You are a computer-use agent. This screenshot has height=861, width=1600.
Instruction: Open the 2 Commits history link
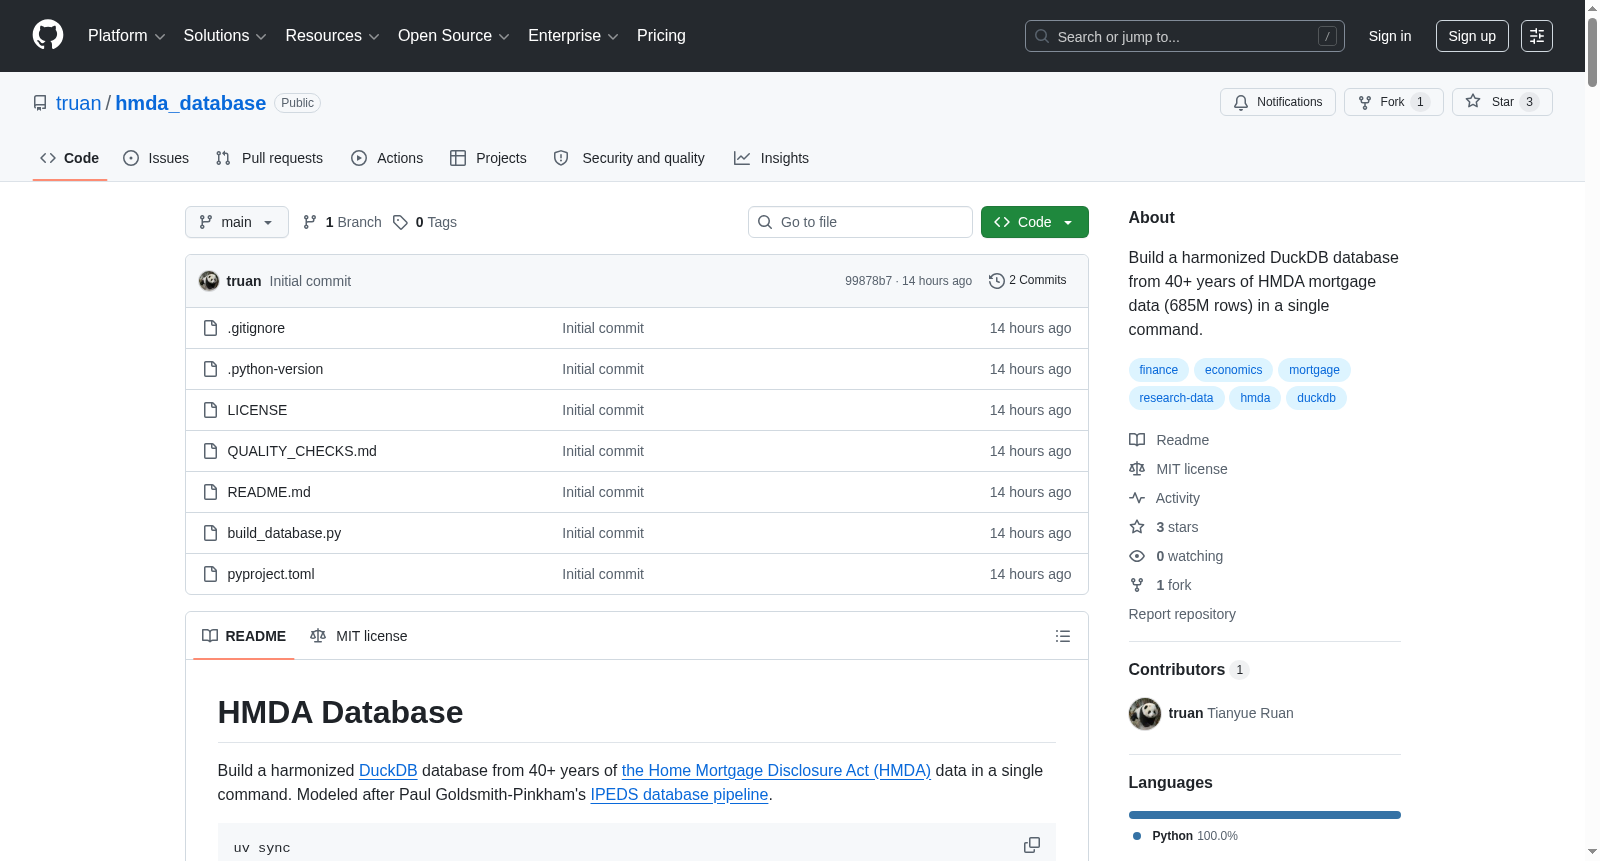tap(1027, 280)
